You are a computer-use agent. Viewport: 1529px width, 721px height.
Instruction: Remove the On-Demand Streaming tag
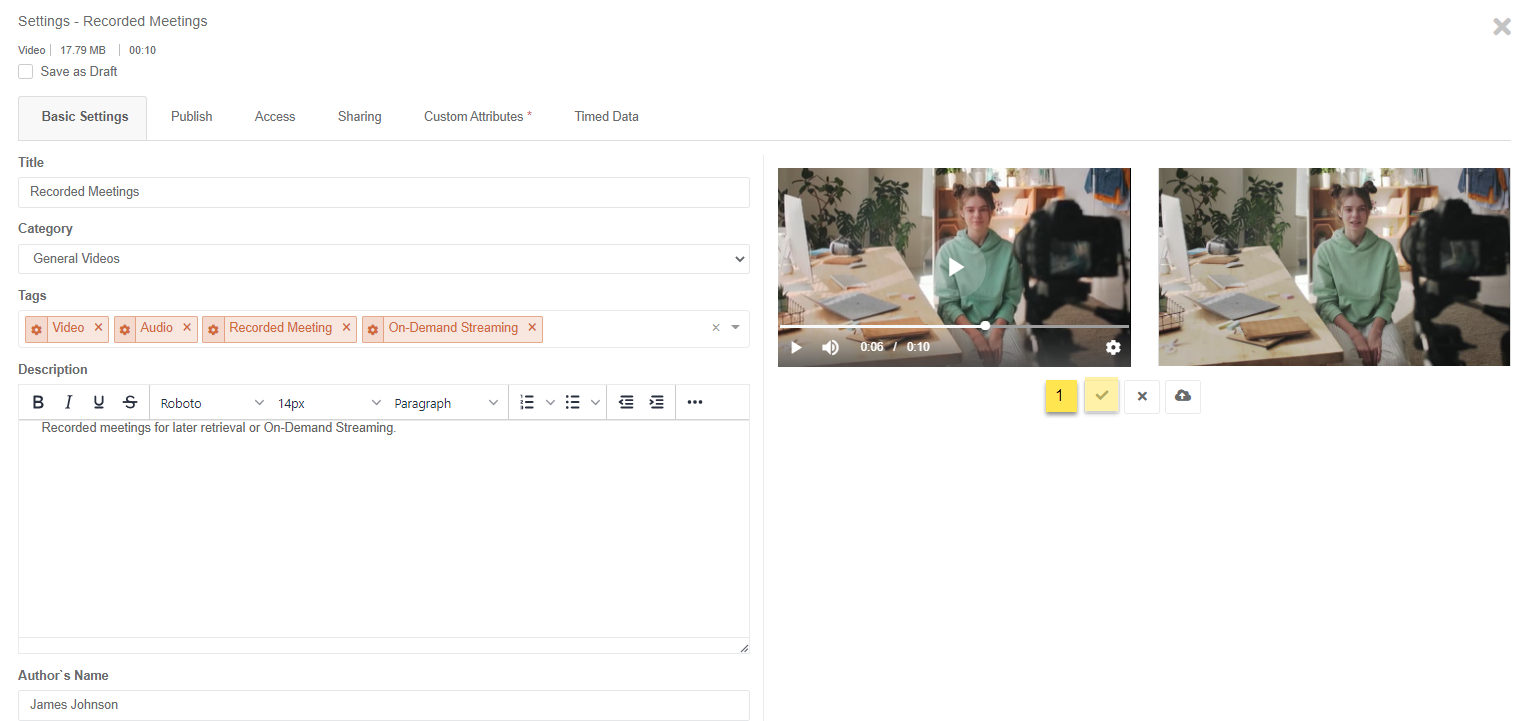tap(532, 328)
